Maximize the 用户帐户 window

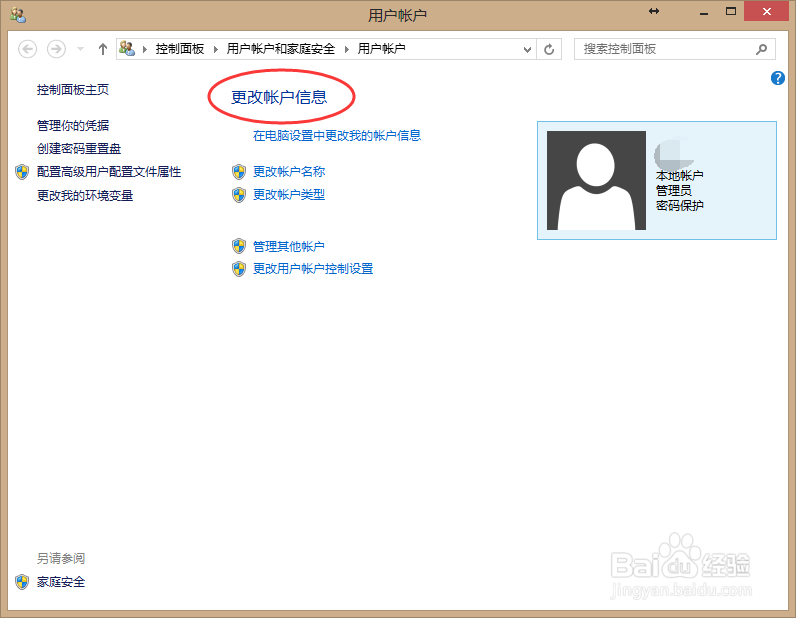click(731, 11)
